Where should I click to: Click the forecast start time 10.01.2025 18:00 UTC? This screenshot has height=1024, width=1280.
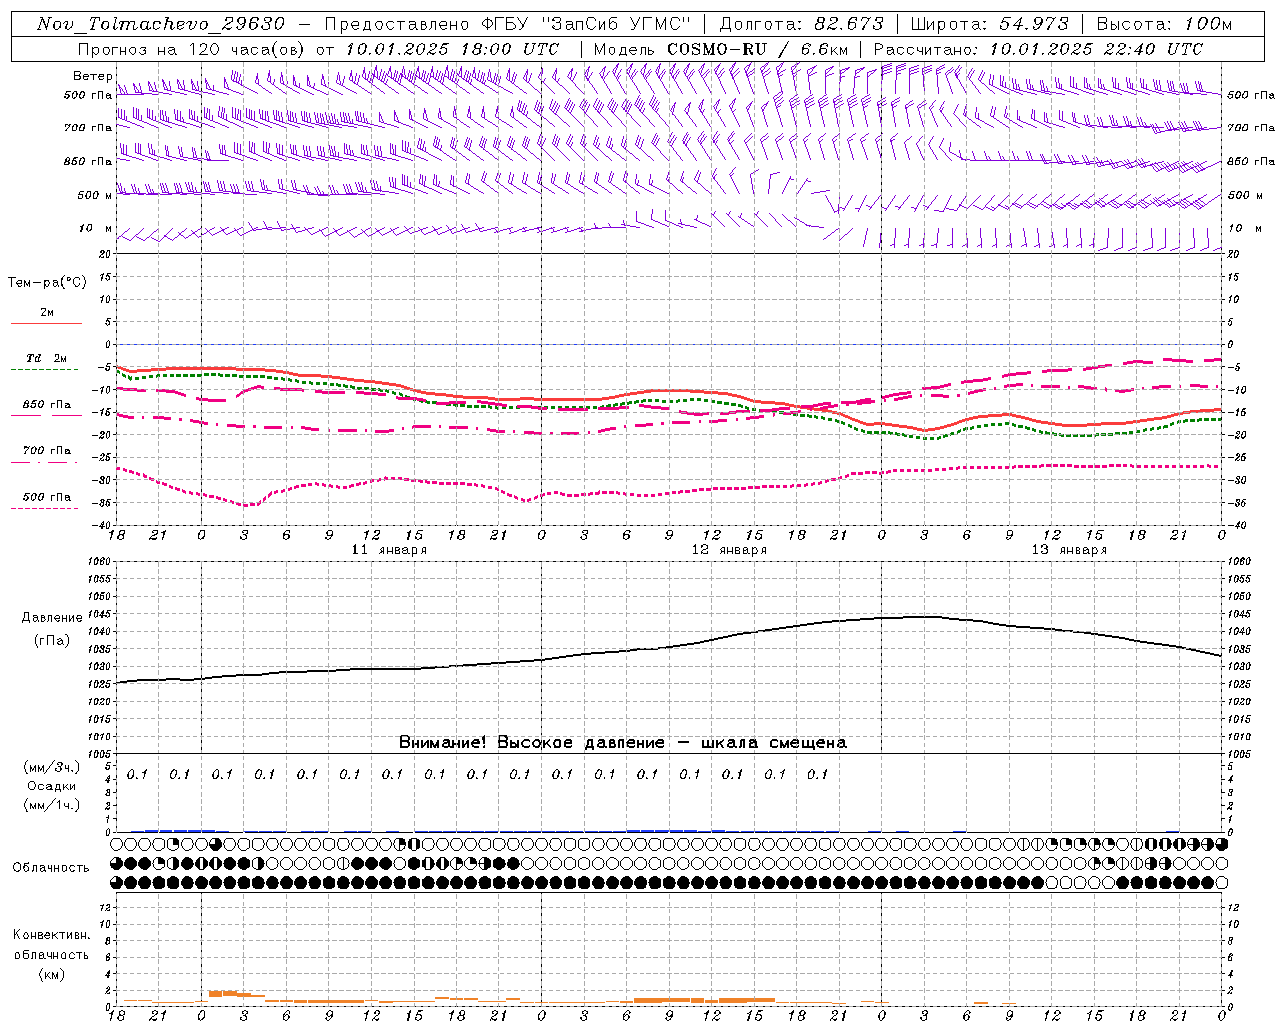coord(451,49)
